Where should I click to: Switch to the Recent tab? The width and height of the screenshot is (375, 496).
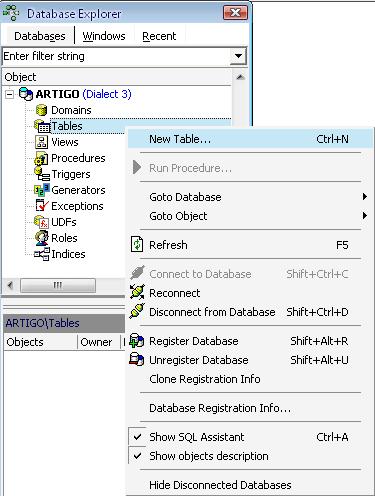159,36
